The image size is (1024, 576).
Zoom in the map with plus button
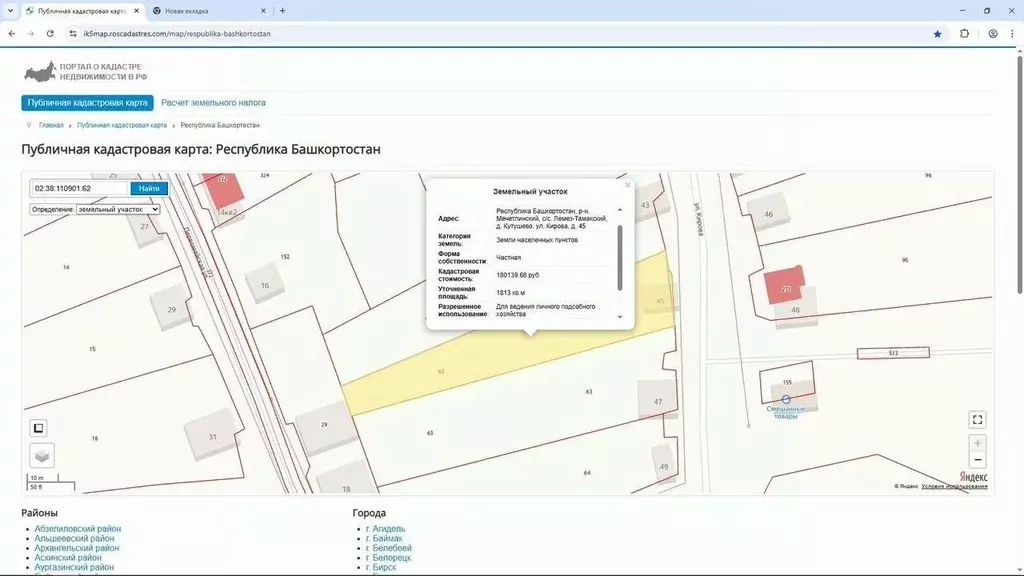click(x=978, y=443)
